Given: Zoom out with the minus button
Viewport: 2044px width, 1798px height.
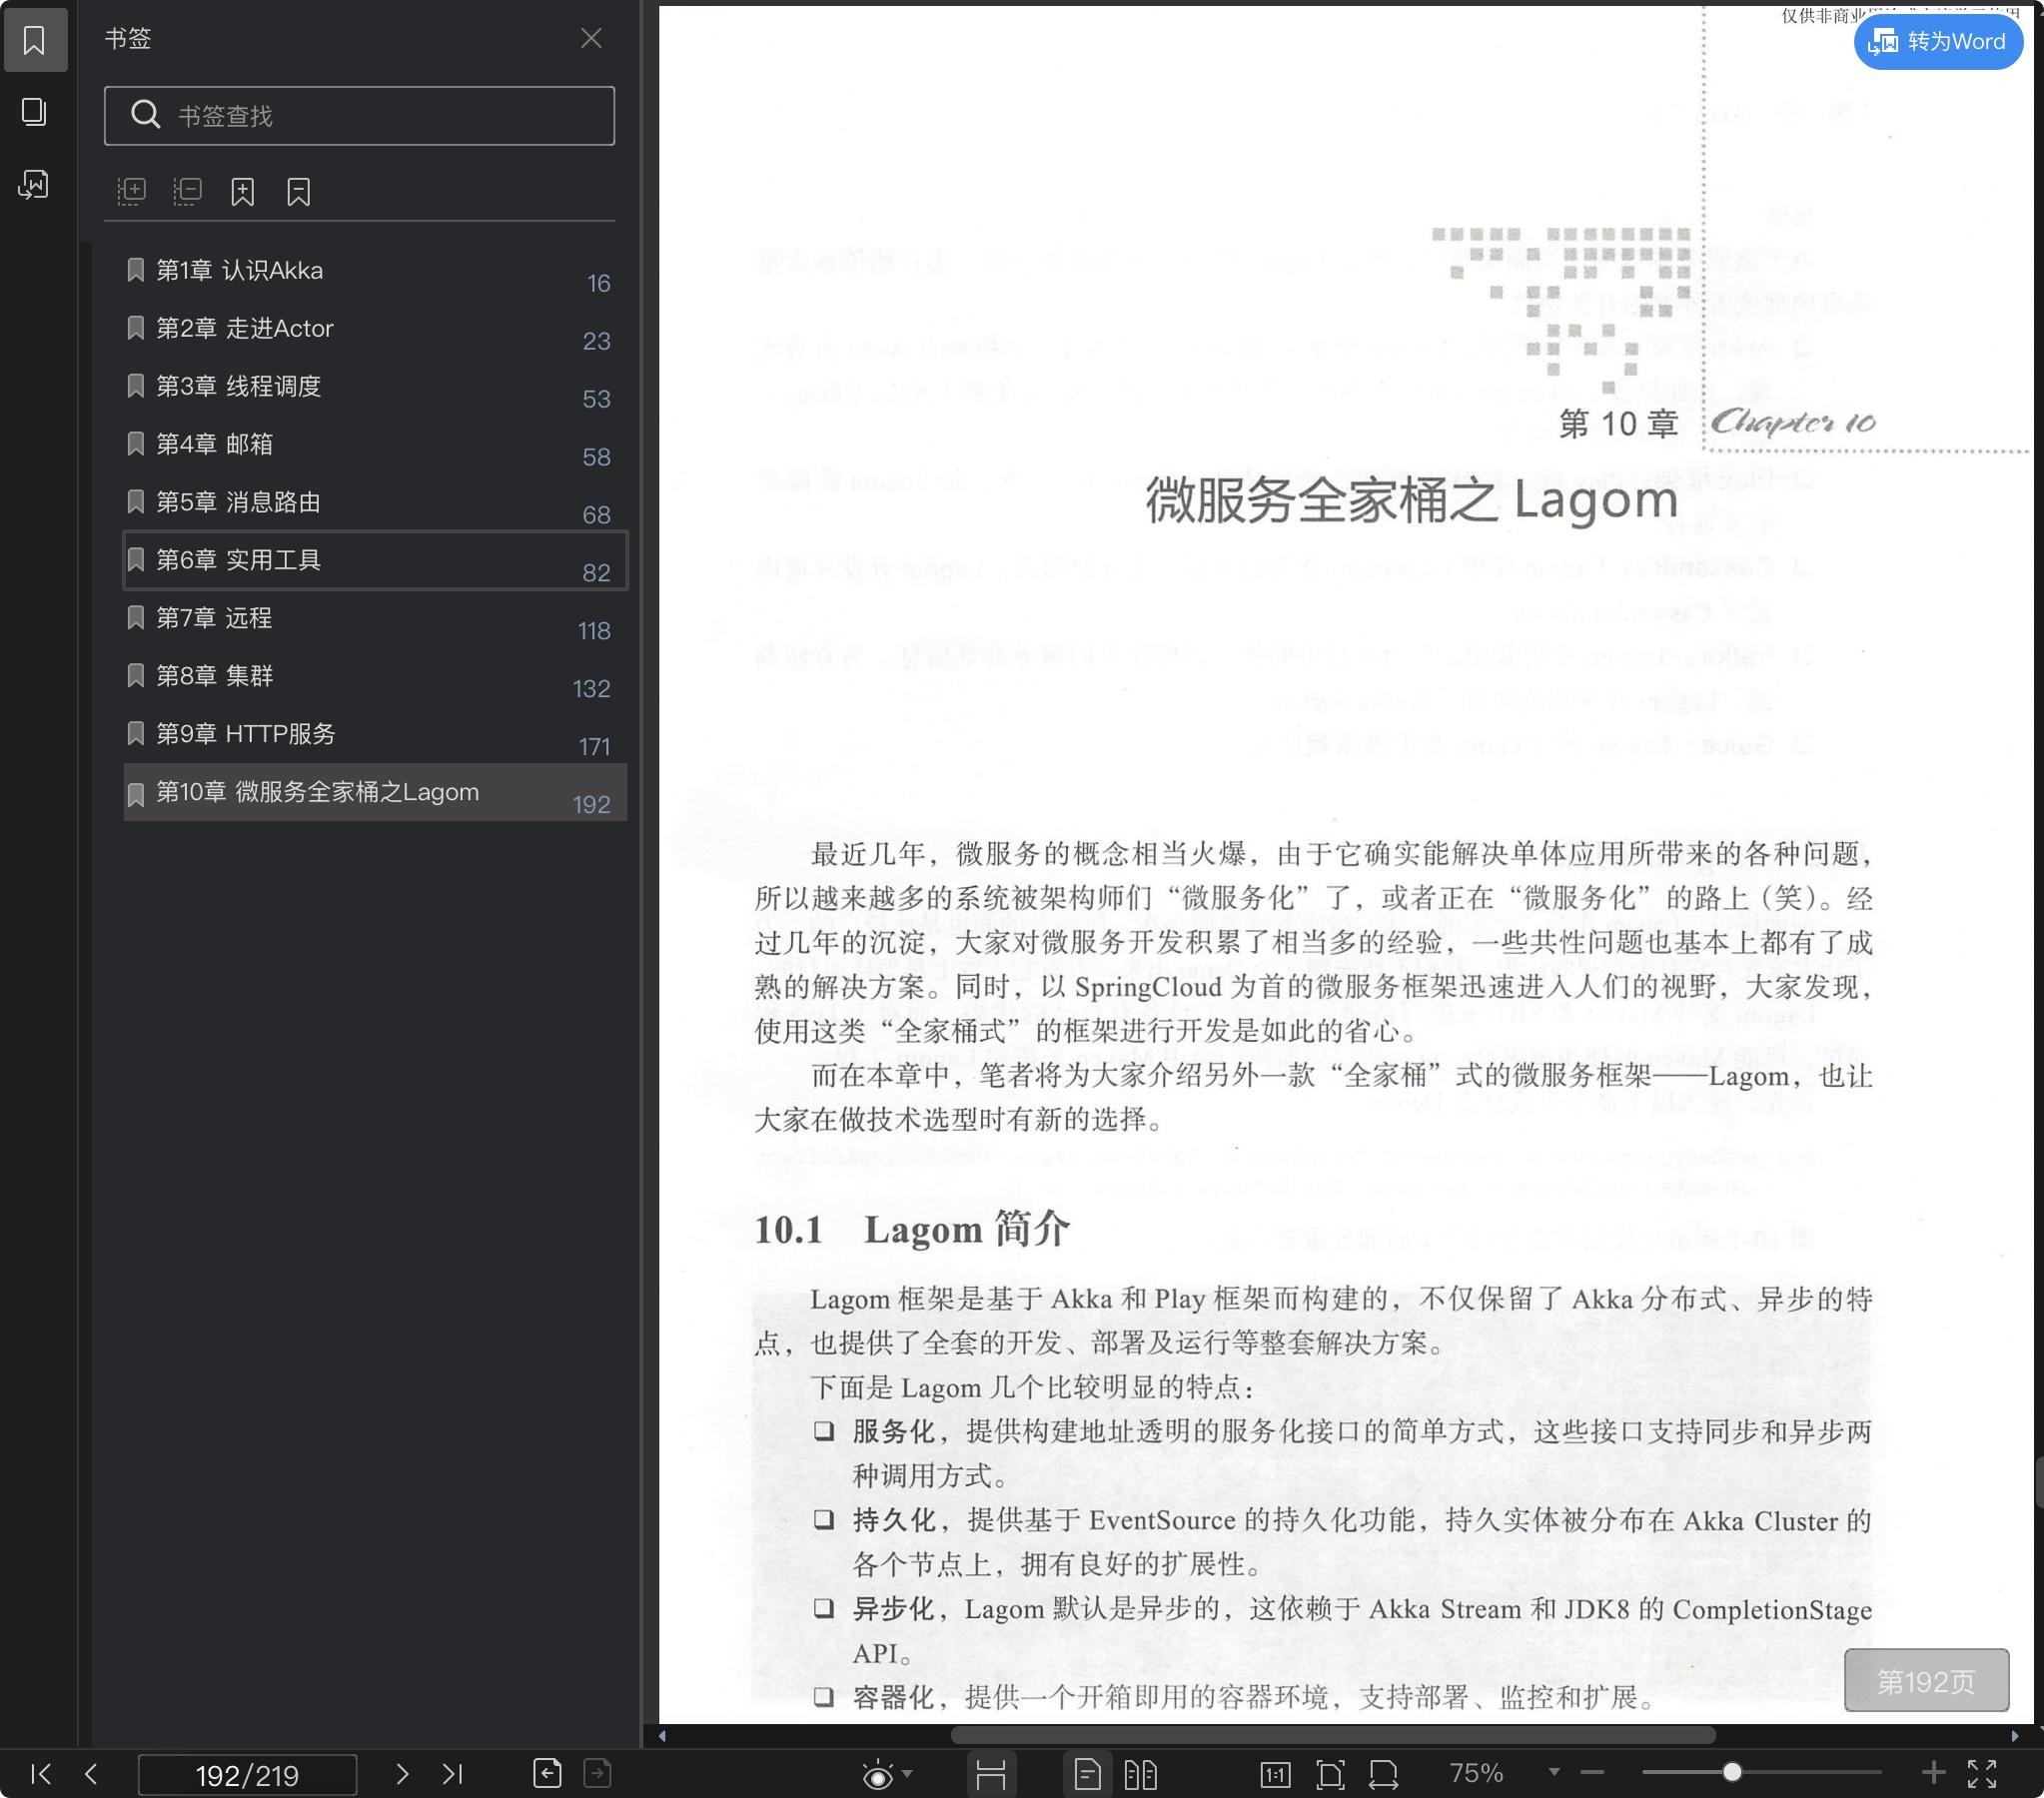Looking at the screenshot, I should pyautogui.click(x=1593, y=1772).
